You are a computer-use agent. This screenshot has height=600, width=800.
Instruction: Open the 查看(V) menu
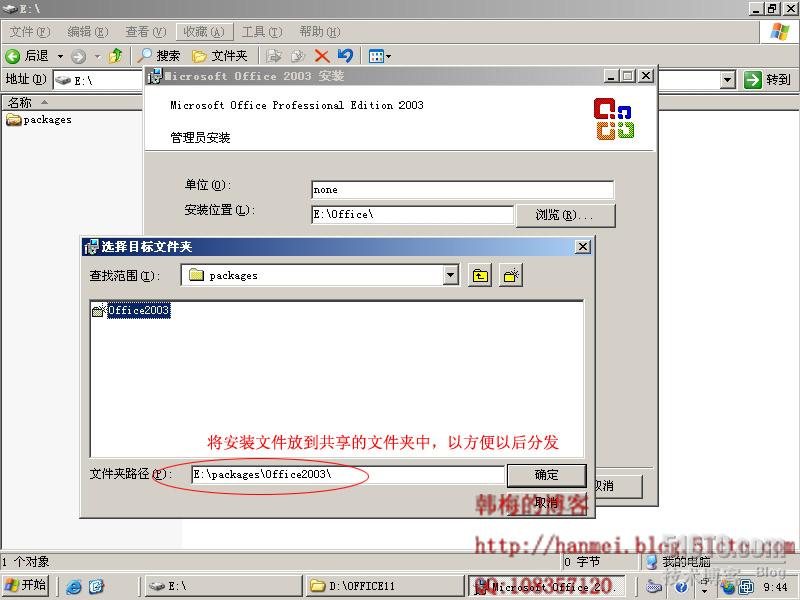pos(146,32)
